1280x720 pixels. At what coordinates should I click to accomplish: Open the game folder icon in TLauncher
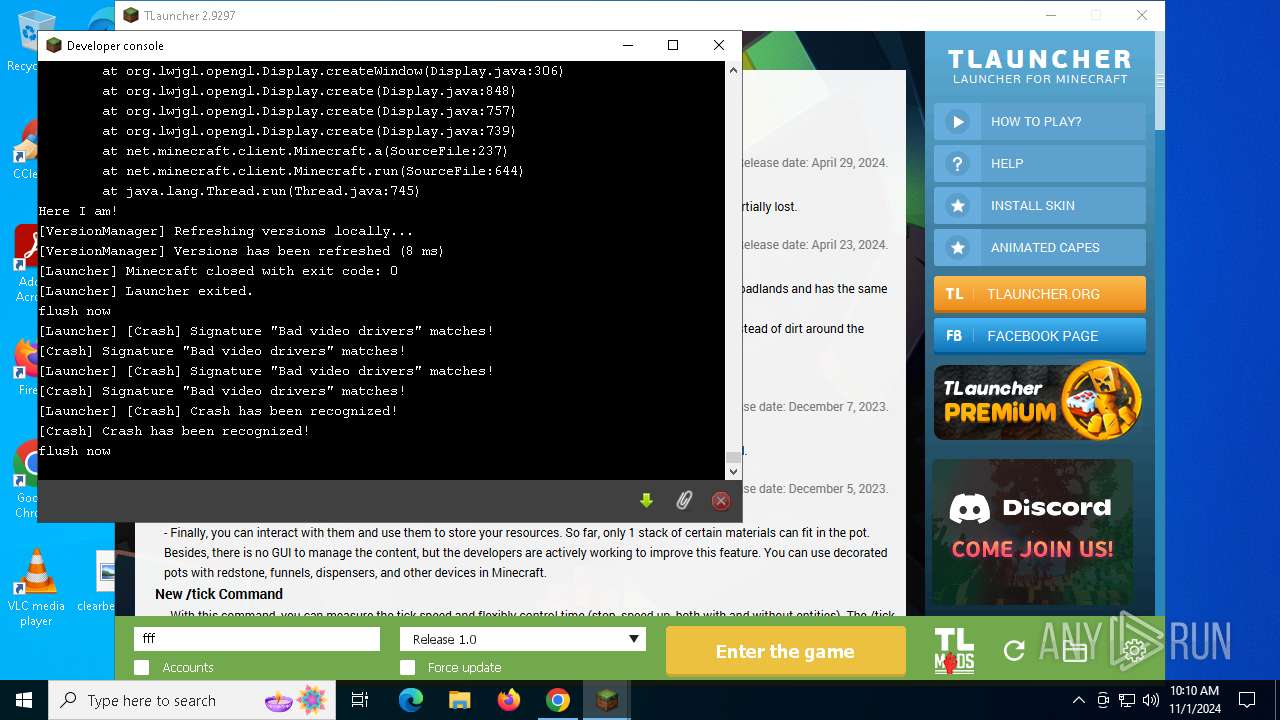pyautogui.click(x=1075, y=651)
